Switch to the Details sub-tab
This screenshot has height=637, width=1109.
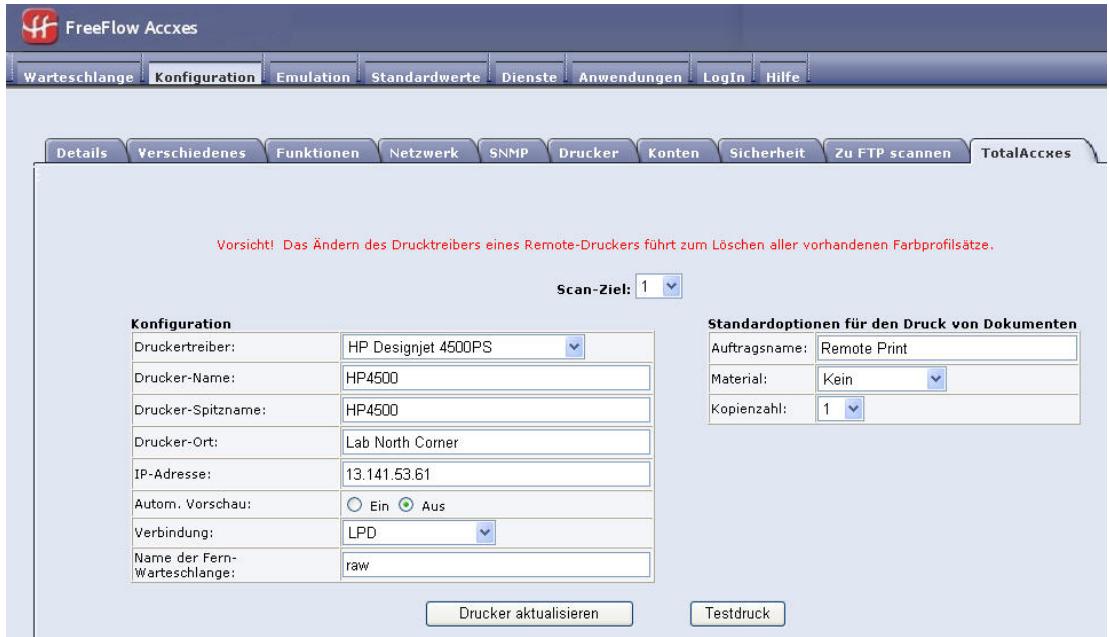tap(82, 152)
